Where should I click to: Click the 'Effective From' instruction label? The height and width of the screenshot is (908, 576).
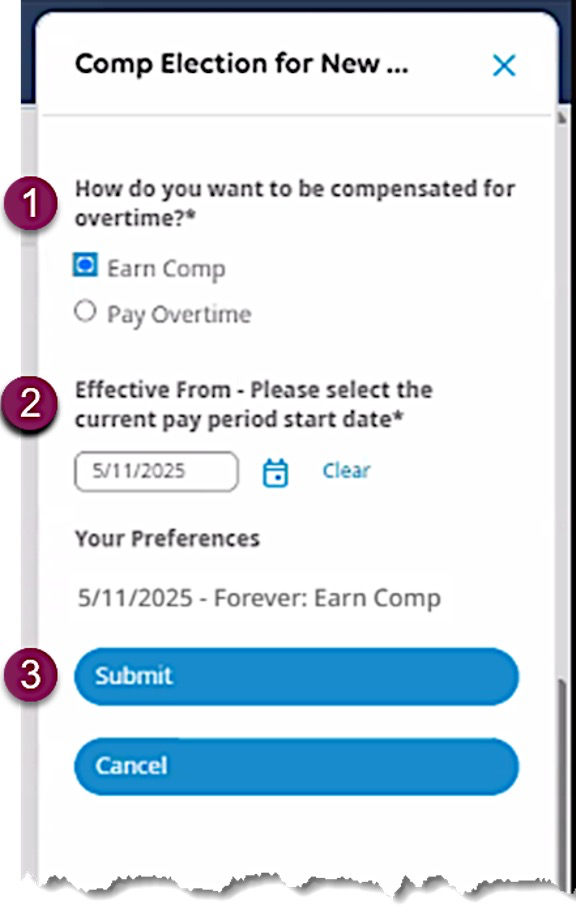[254, 404]
